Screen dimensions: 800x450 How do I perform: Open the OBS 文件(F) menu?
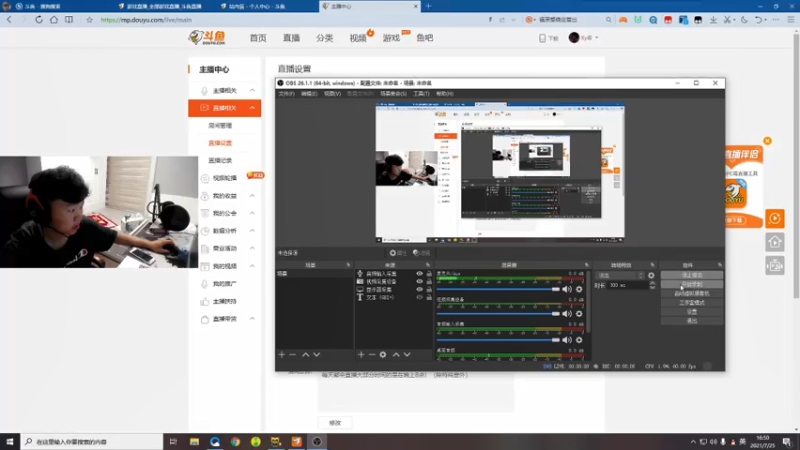coord(287,94)
